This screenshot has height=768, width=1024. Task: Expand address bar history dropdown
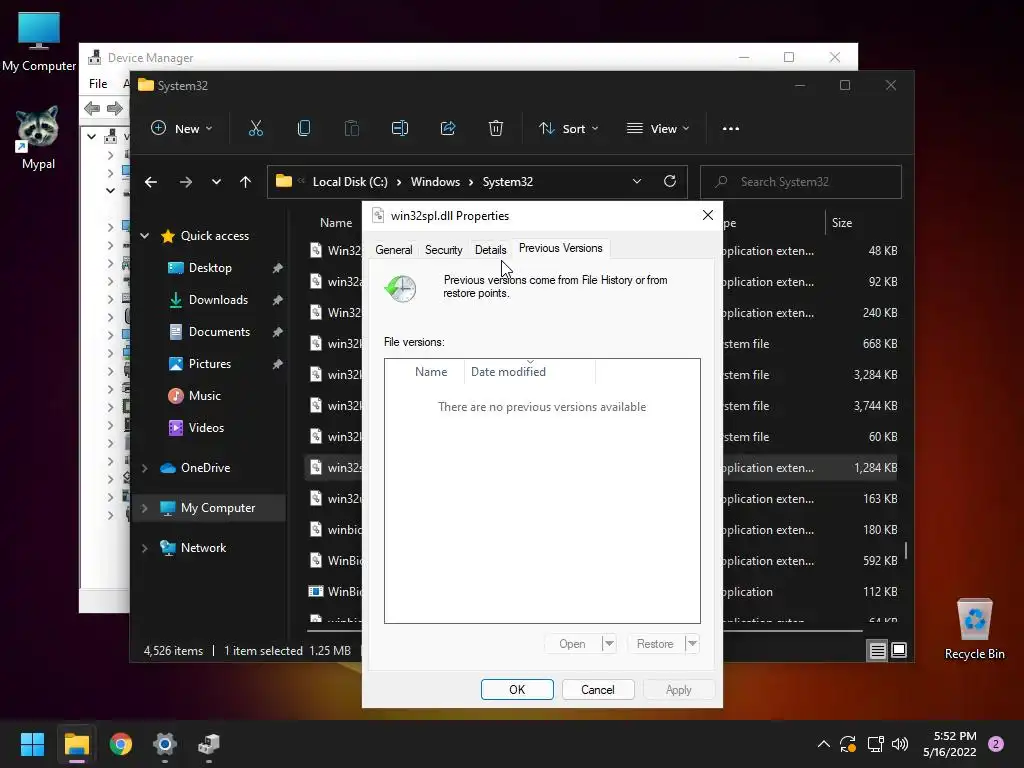pos(637,182)
